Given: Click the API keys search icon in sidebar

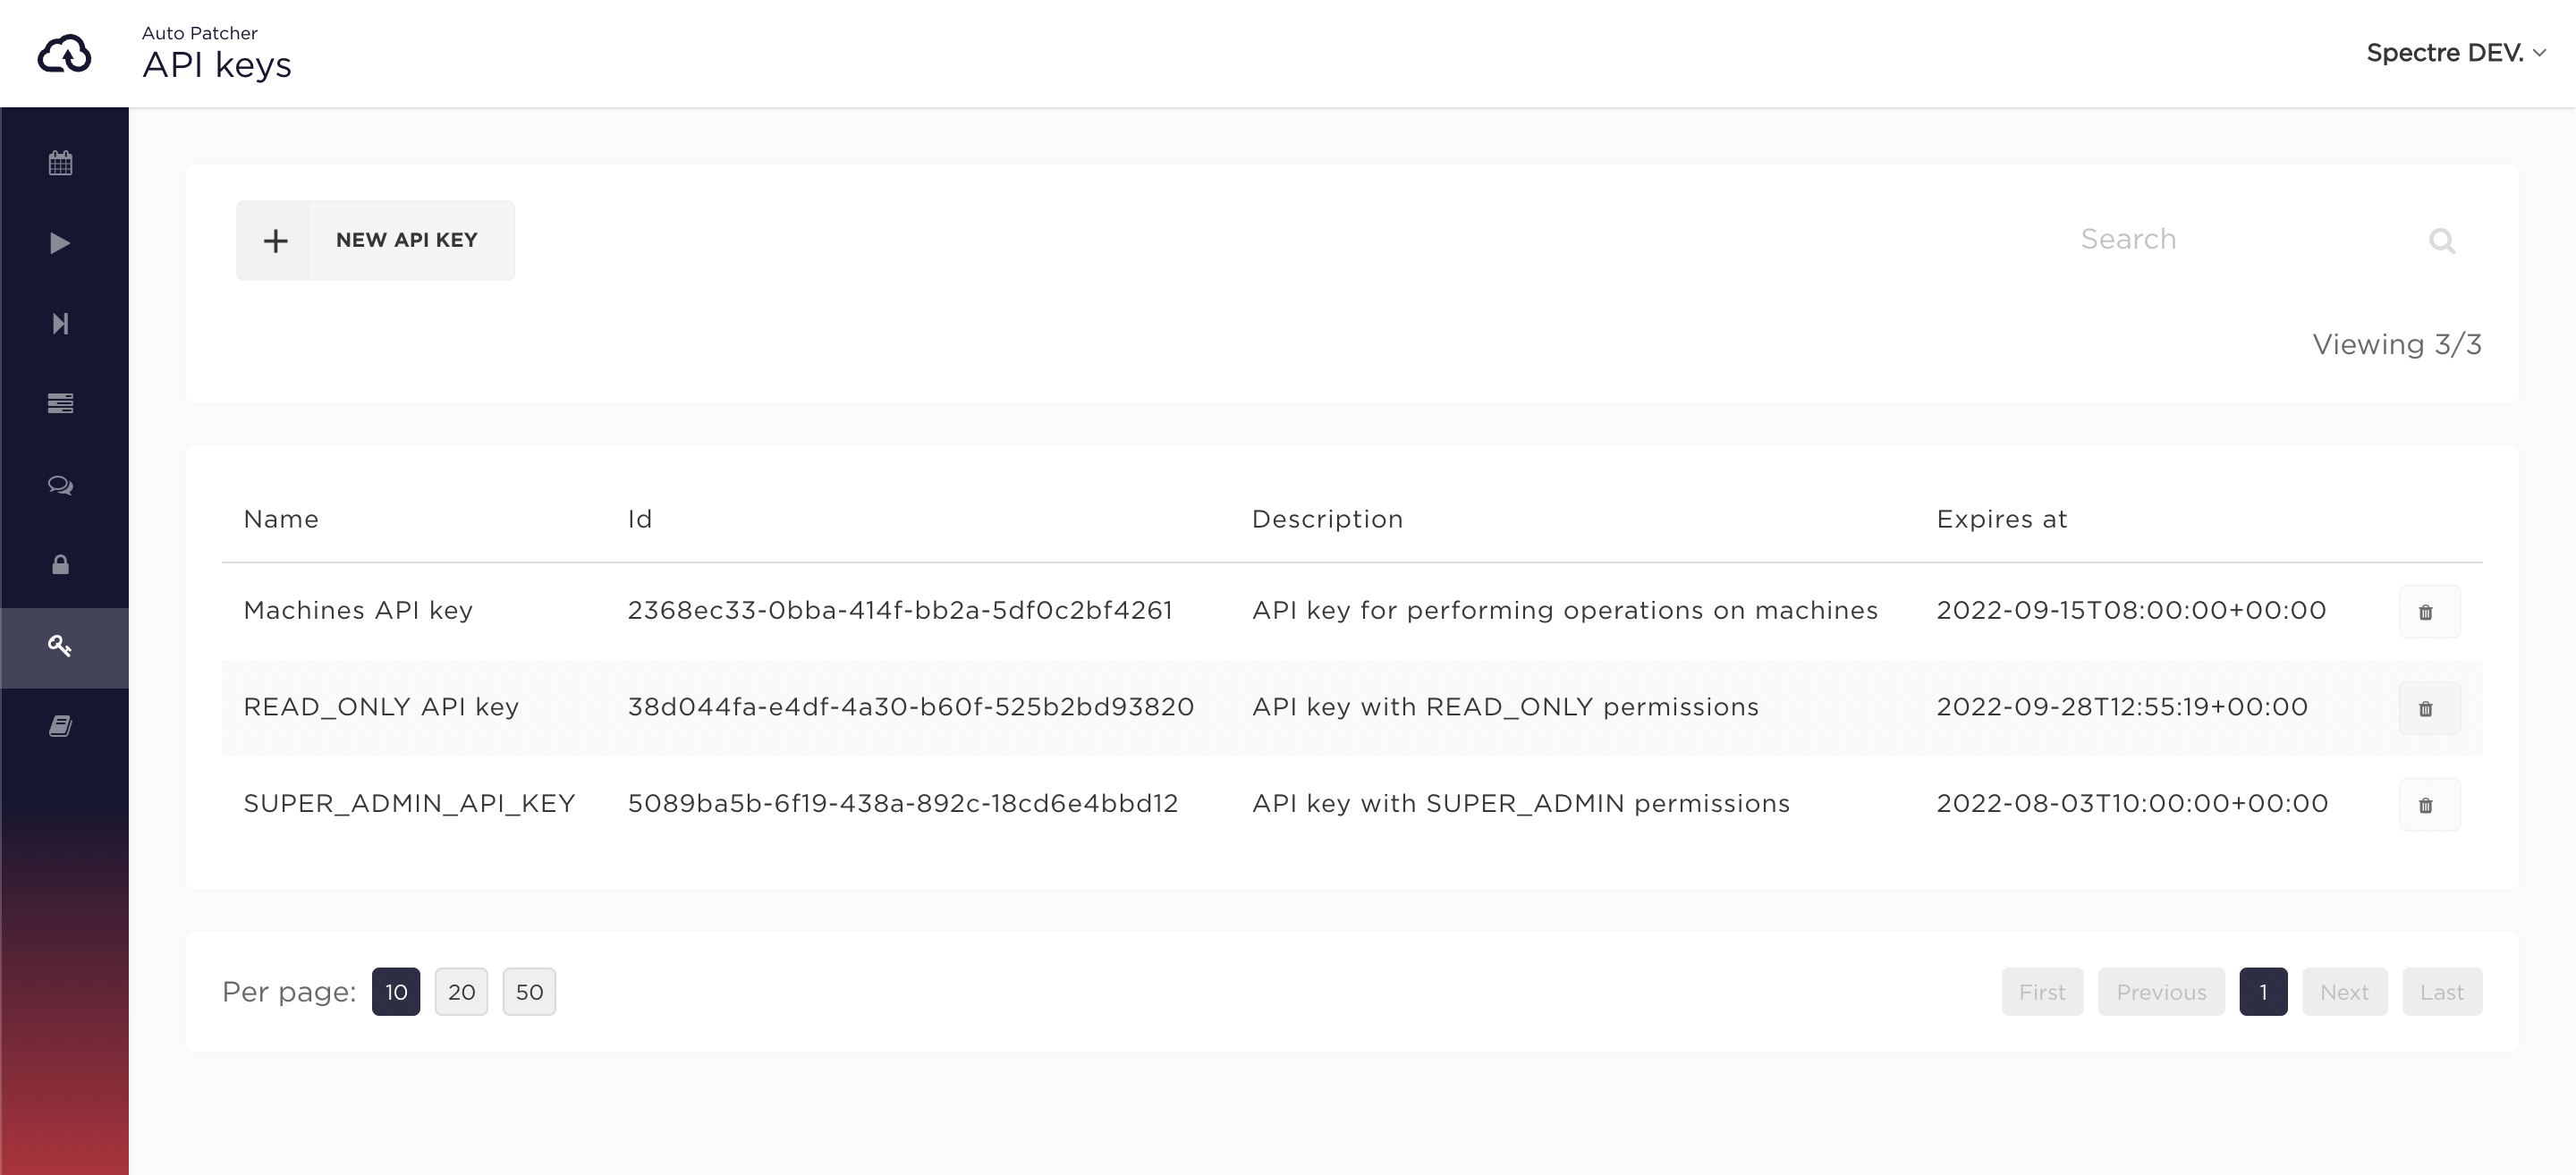Looking at the screenshot, I should (61, 644).
